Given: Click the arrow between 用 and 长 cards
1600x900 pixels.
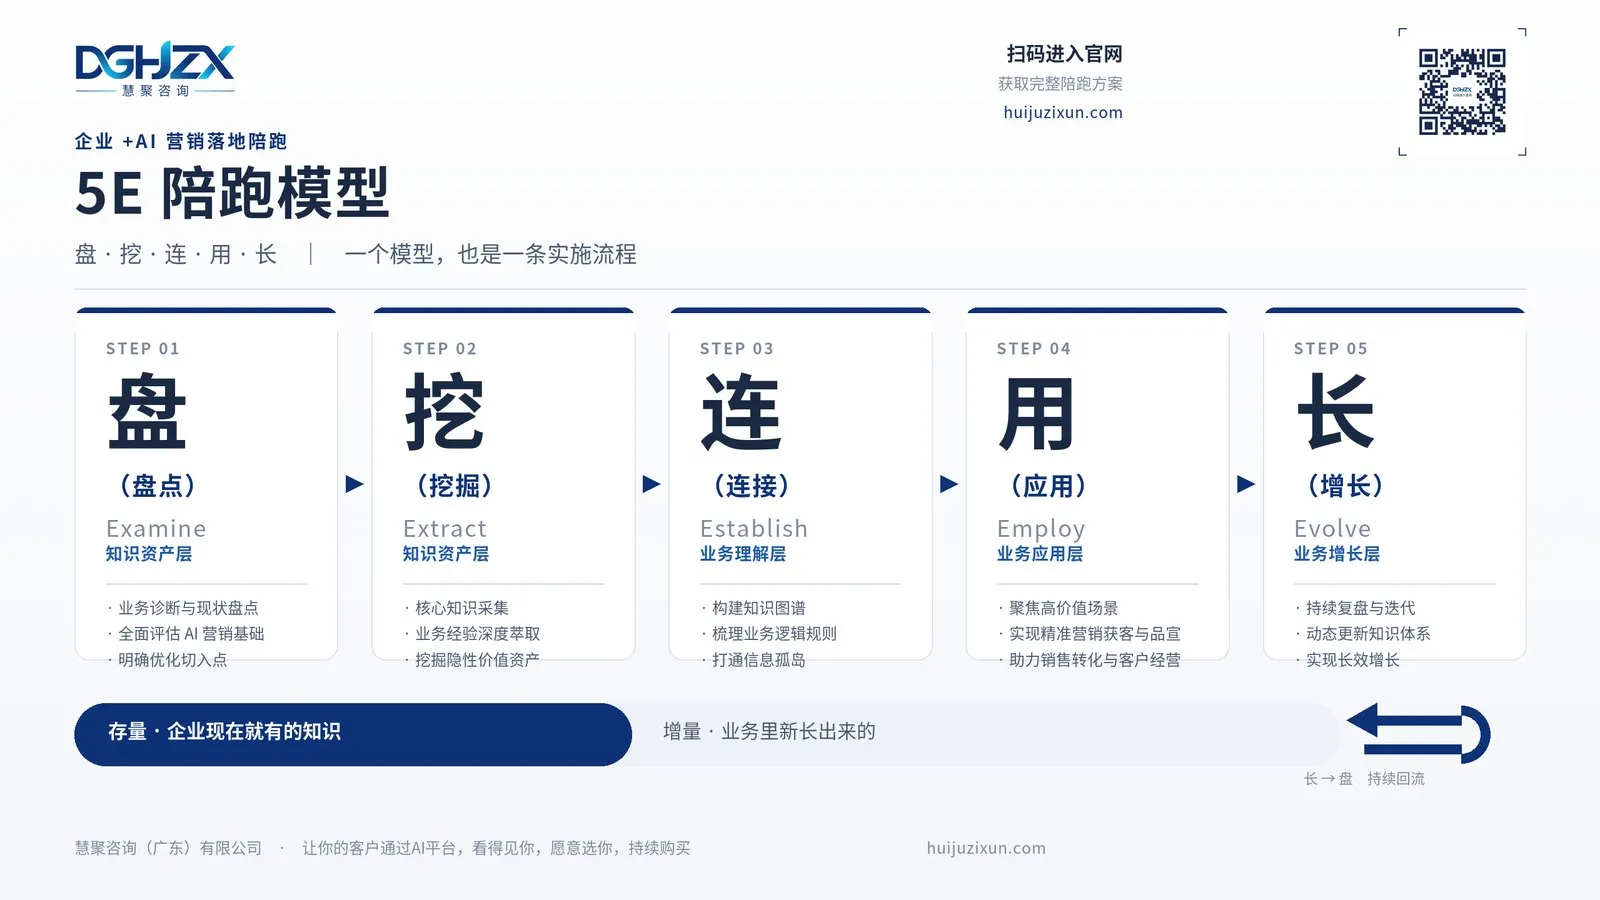Looking at the screenshot, I should [1246, 484].
